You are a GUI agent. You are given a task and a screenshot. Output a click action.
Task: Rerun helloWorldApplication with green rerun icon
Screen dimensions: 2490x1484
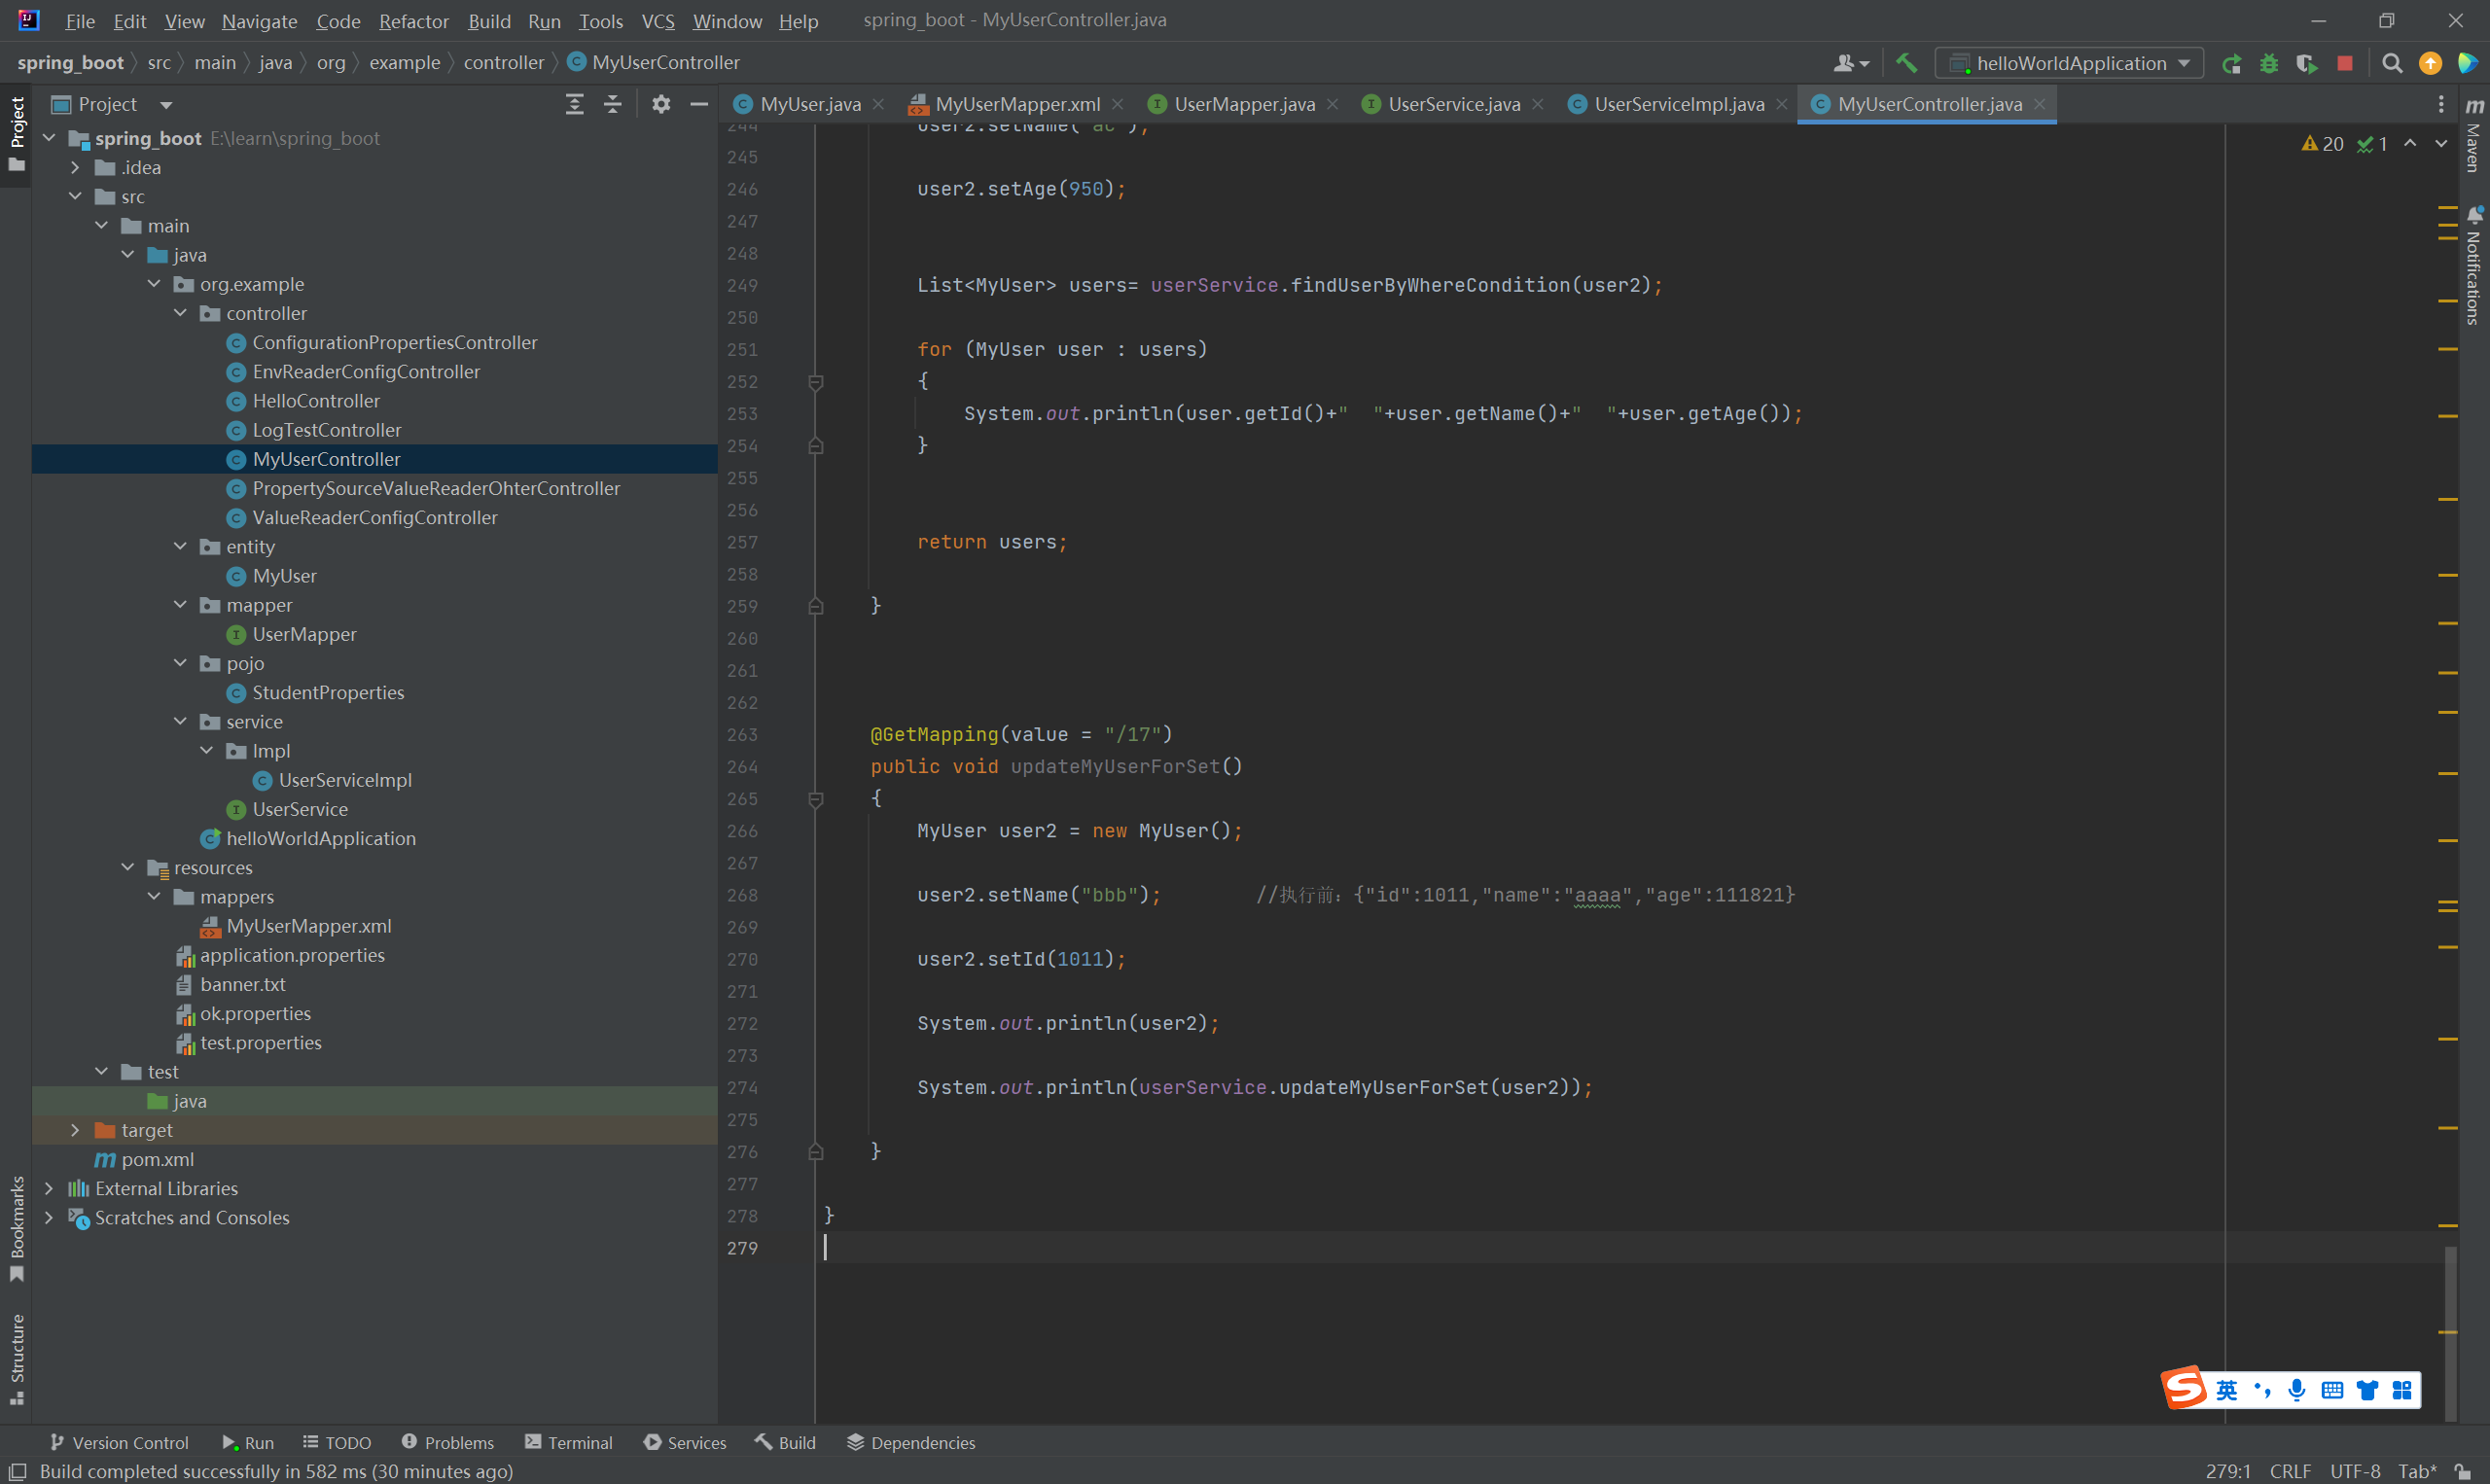pos(2231,63)
